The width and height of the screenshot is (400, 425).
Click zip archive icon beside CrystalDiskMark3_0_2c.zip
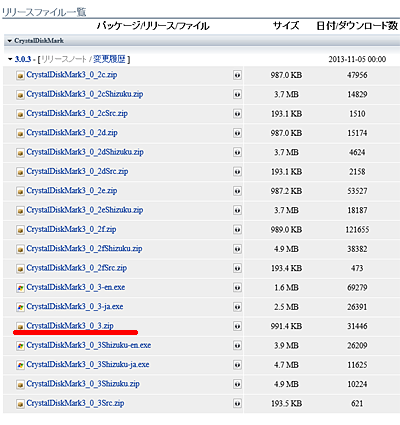pyautogui.click(x=20, y=76)
